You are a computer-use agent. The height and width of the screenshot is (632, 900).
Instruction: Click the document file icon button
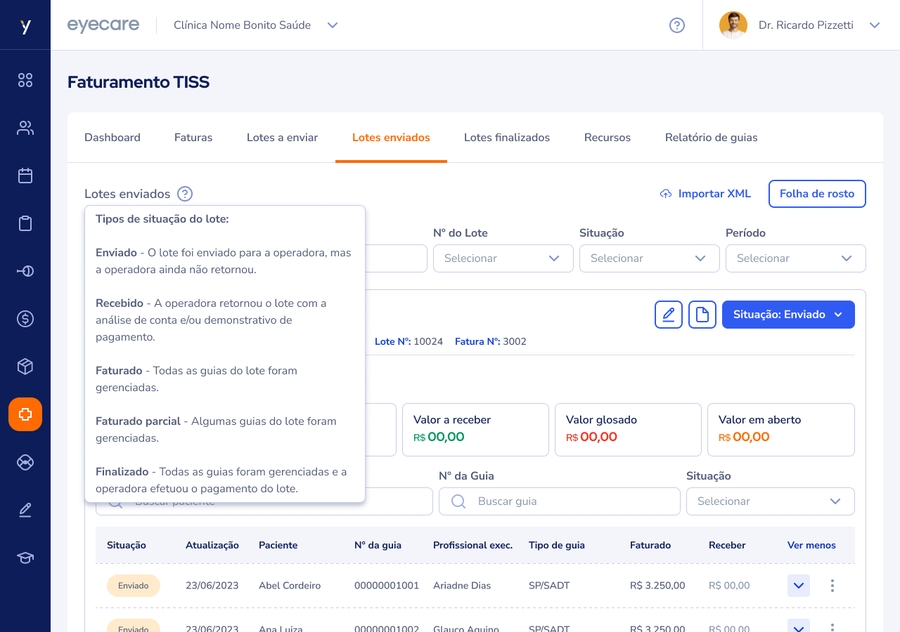pyautogui.click(x=702, y=315)
